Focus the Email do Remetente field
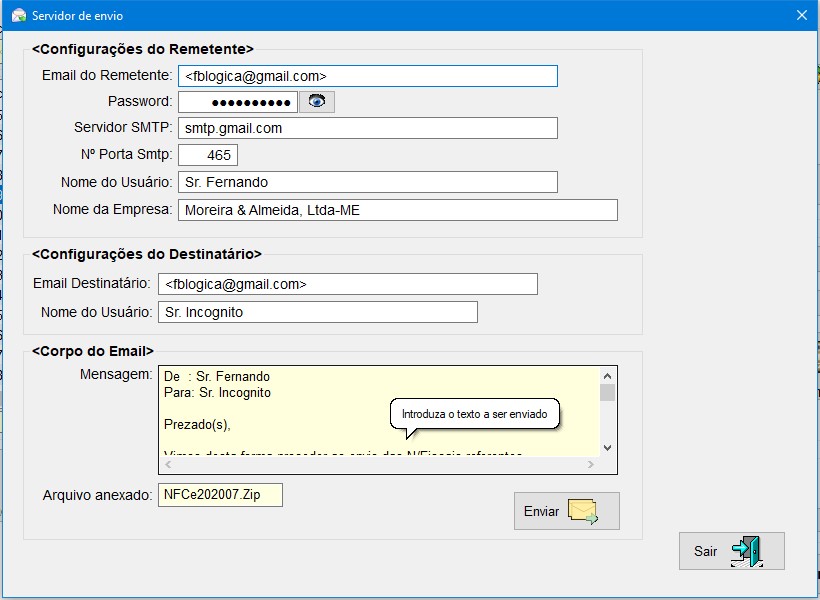Image resolution: width=820 pixels, height=600 pixels. pyautogui.click(x=366, y=76)
